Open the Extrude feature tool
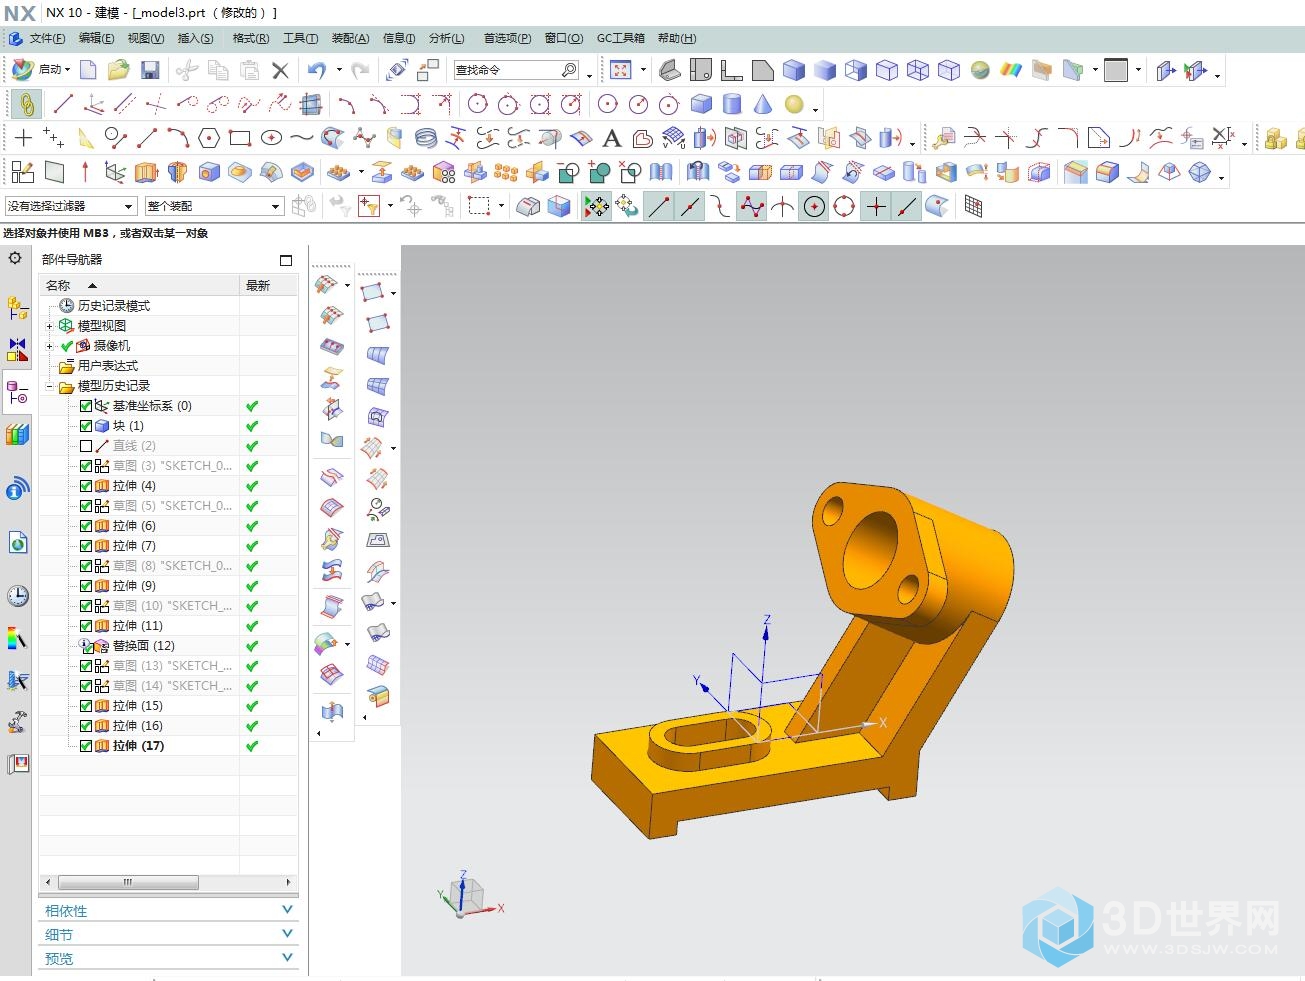 (x=146, y=172)
